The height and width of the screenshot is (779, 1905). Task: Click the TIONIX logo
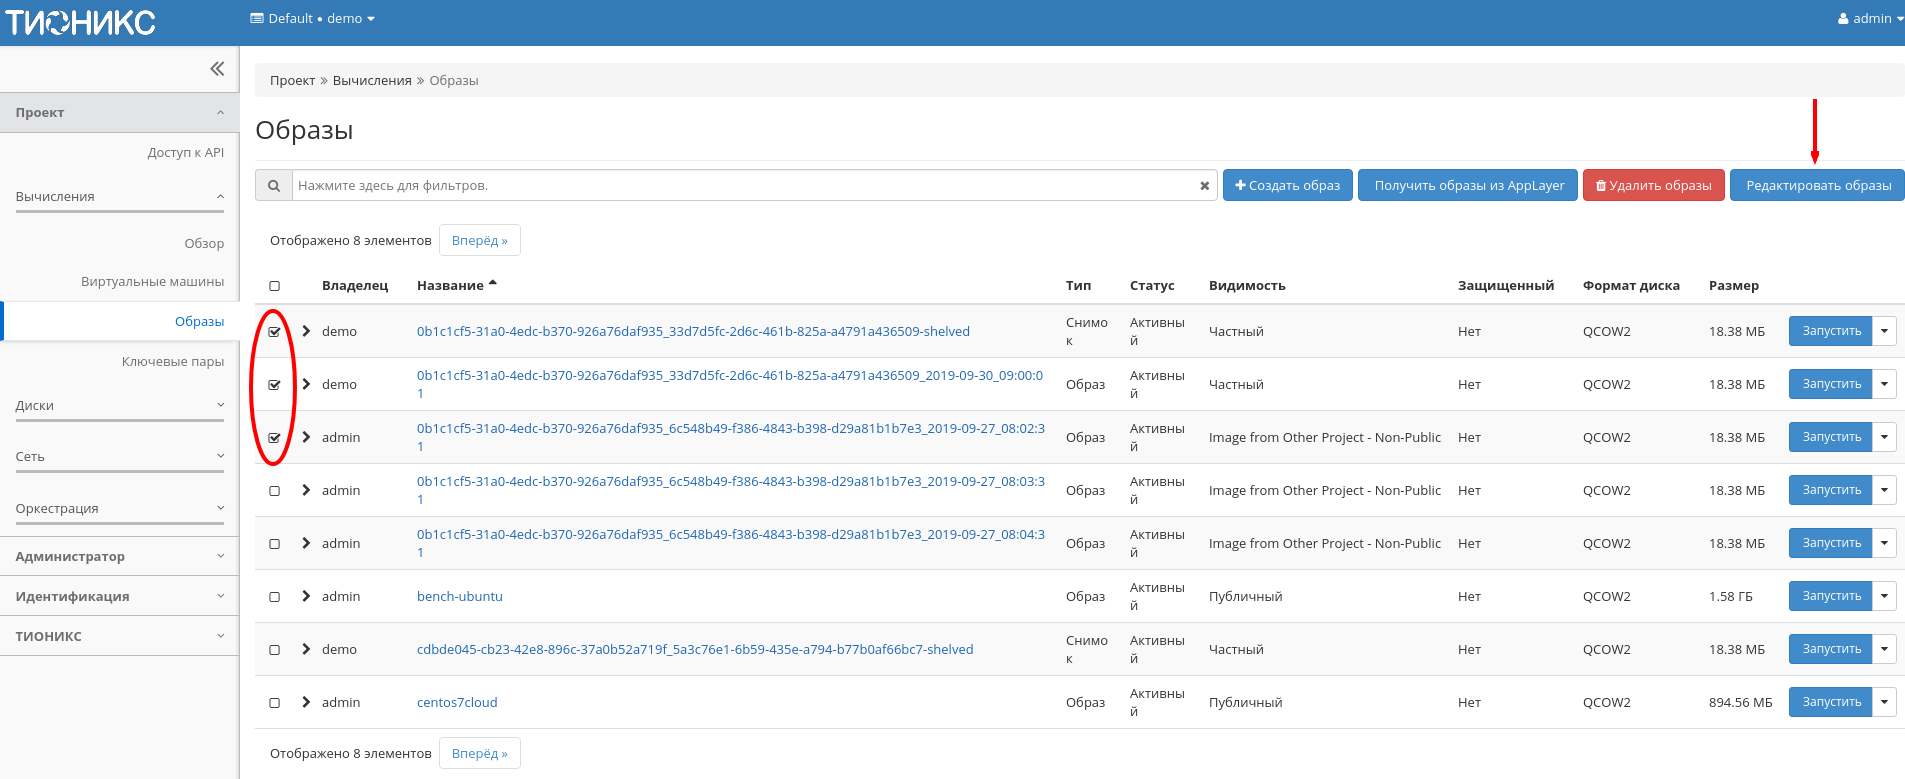pos(81,22)
